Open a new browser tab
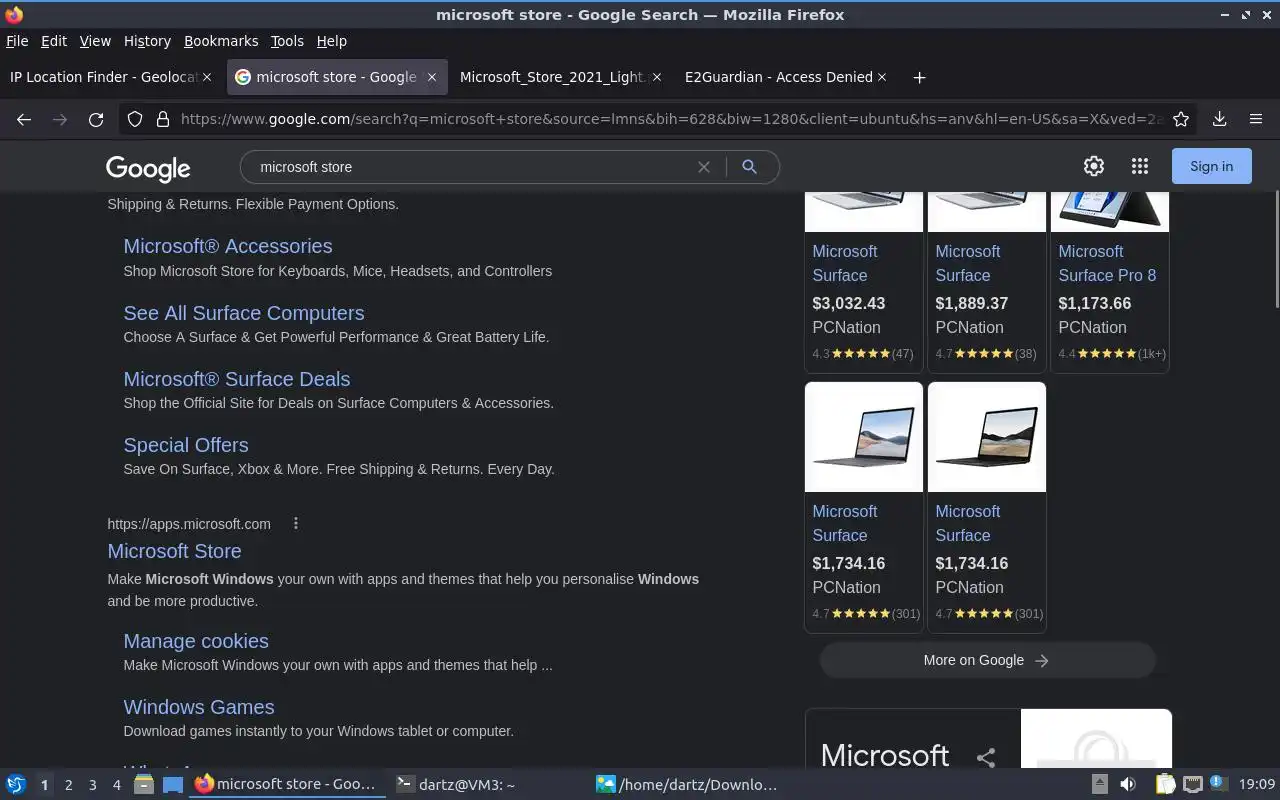1280x800 pixels. (919, 77)
